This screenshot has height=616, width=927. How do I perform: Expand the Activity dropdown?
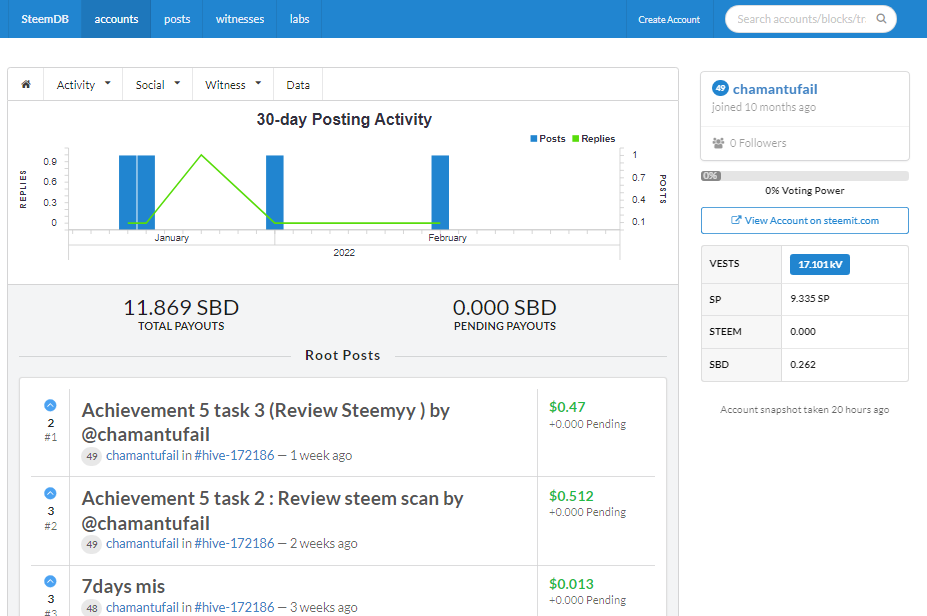[x=83, y=85]
